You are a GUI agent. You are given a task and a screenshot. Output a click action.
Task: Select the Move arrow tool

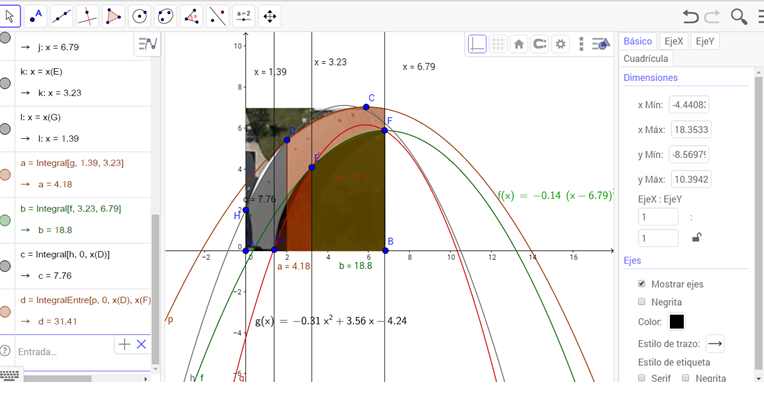tap(9, 16)
